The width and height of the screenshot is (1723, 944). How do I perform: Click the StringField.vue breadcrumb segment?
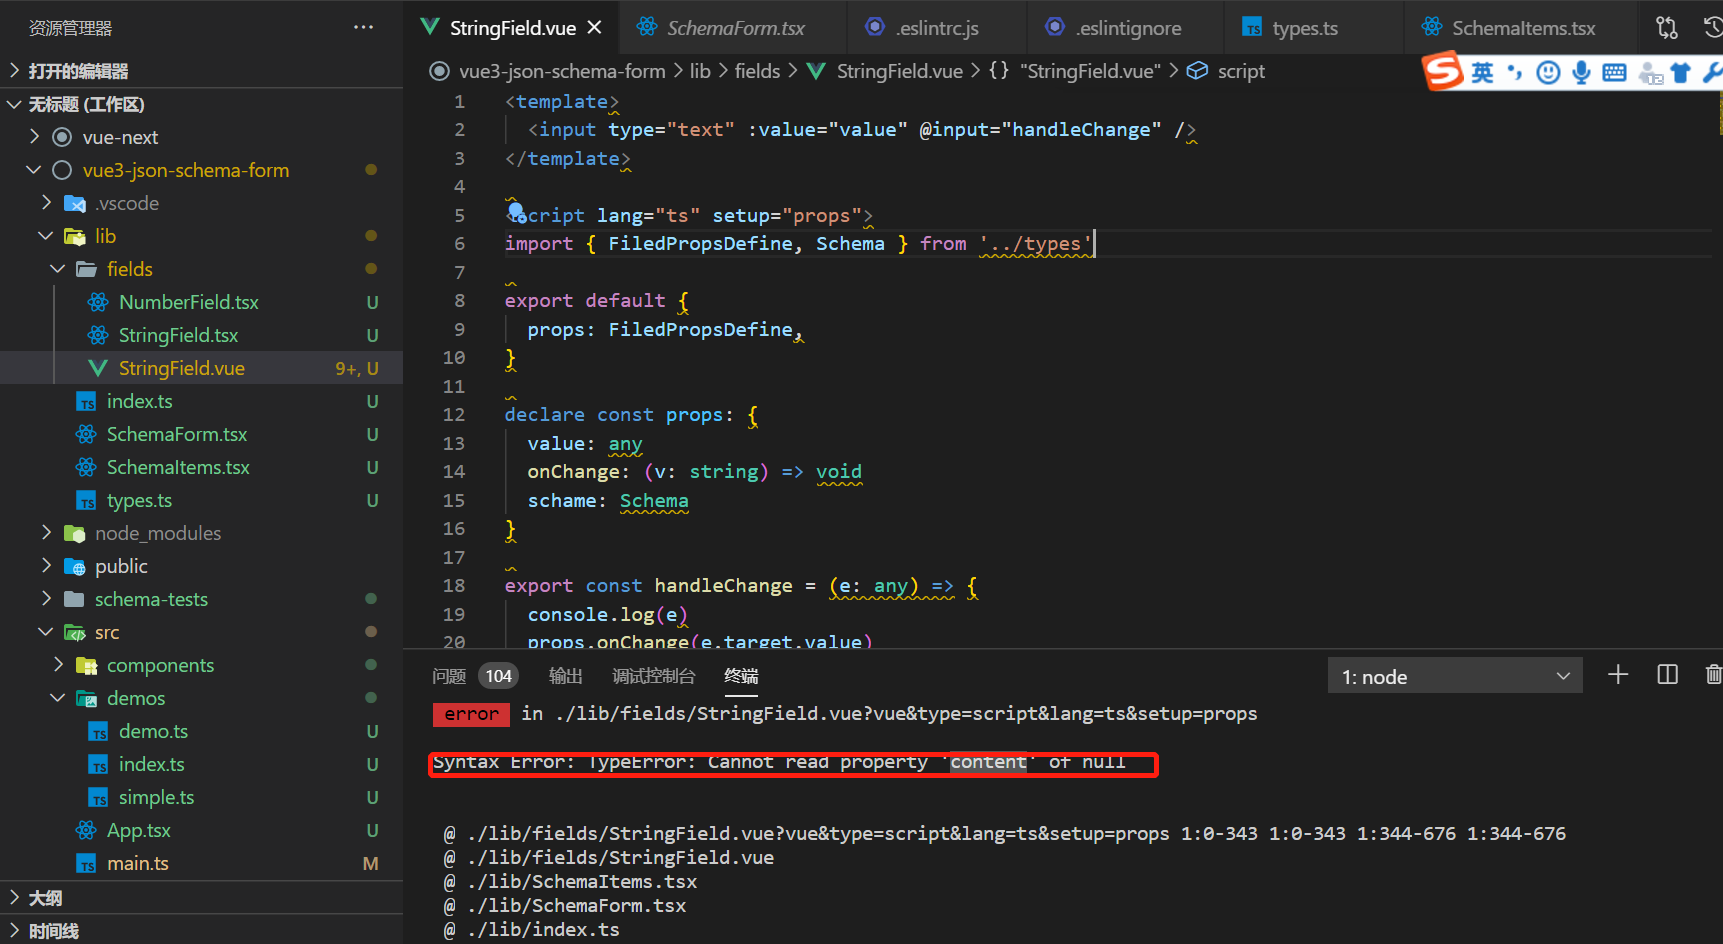[899, 71]
